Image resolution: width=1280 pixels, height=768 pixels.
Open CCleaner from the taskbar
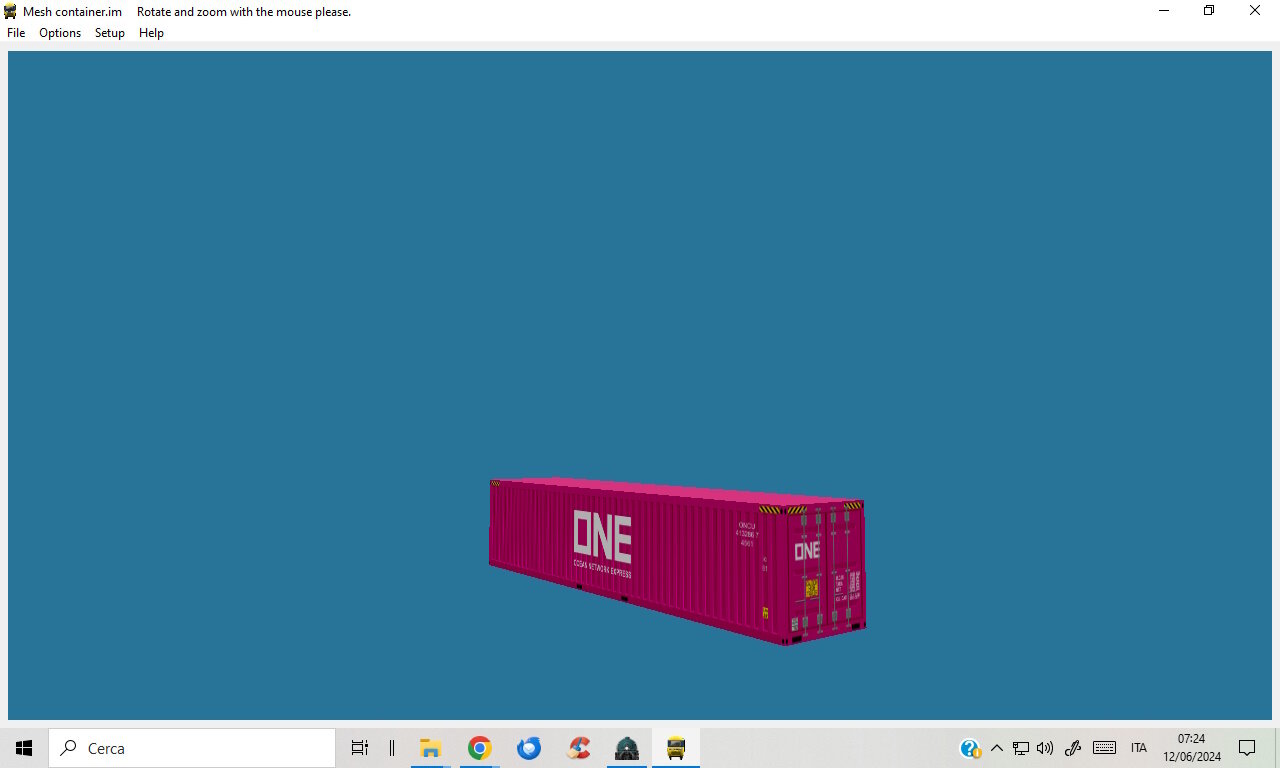(x=578, y=748)
